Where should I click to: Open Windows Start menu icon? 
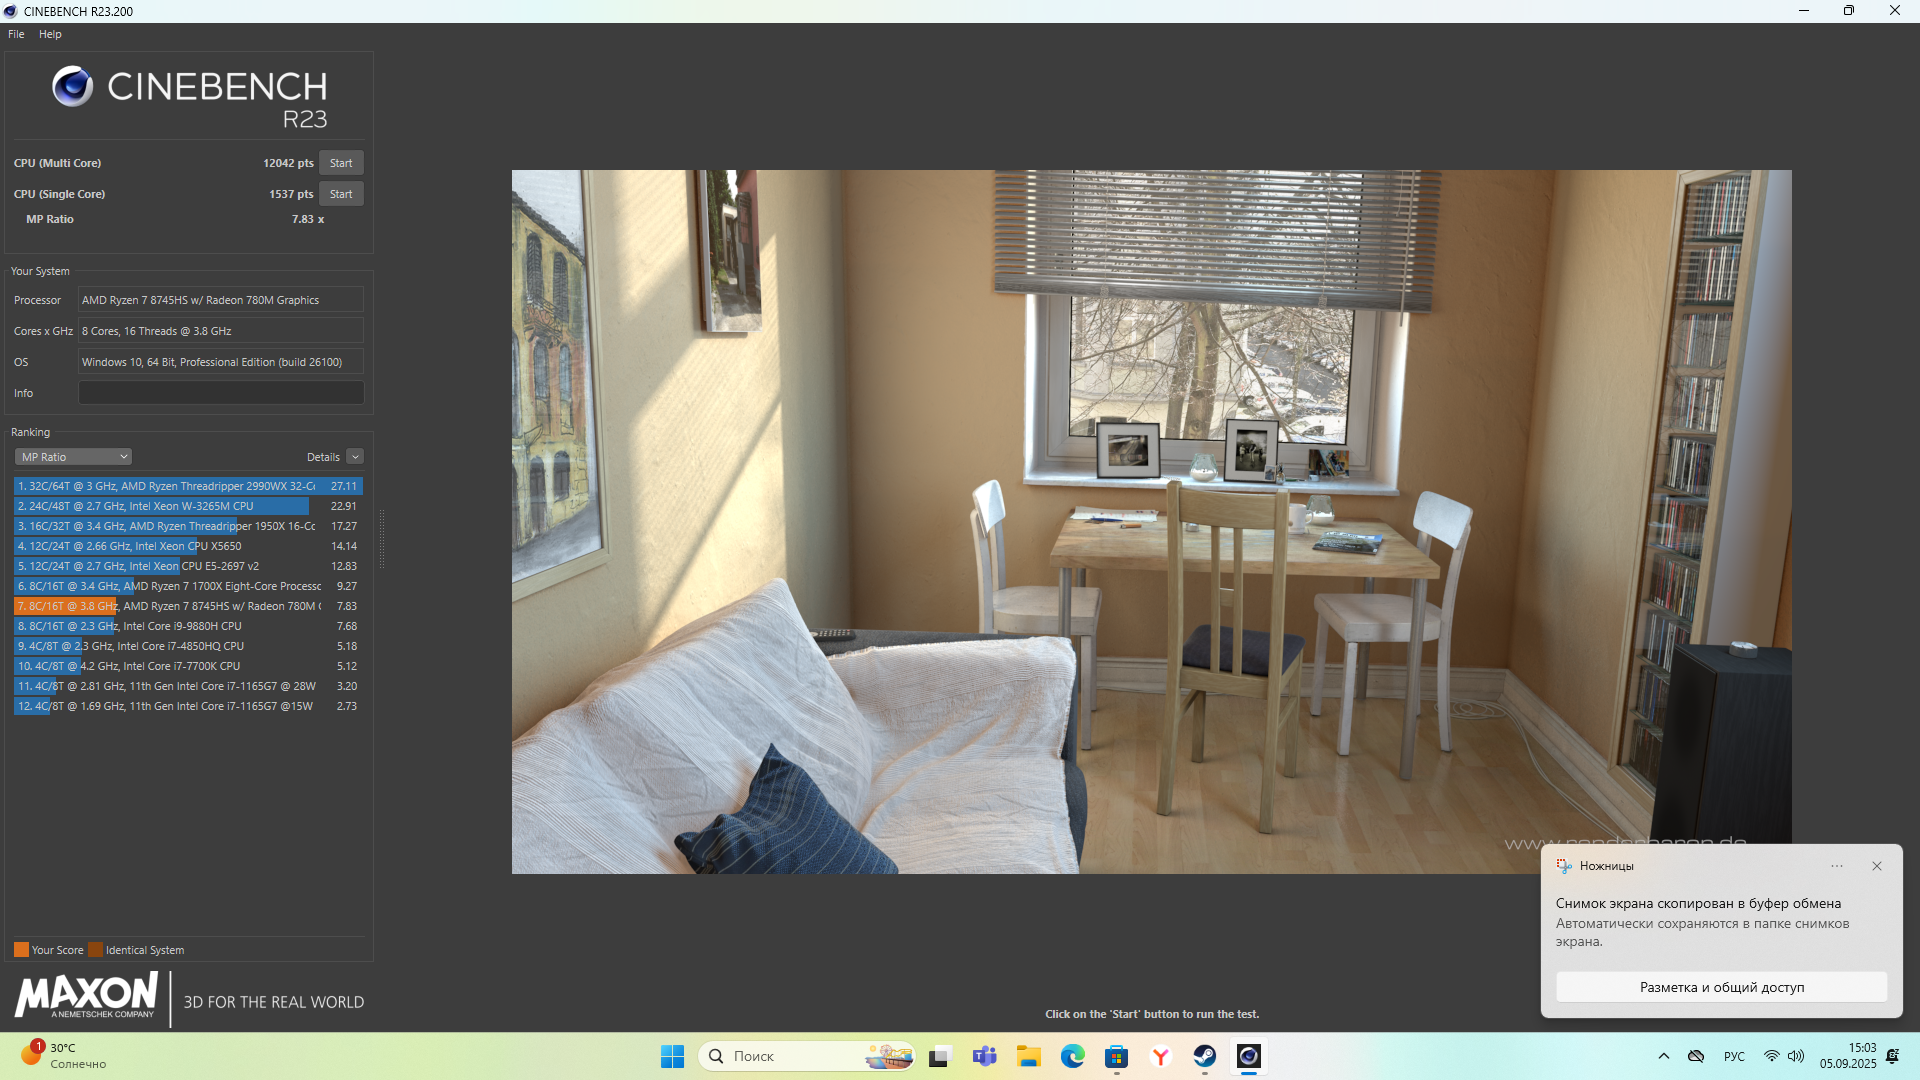tap(672, 1056)
